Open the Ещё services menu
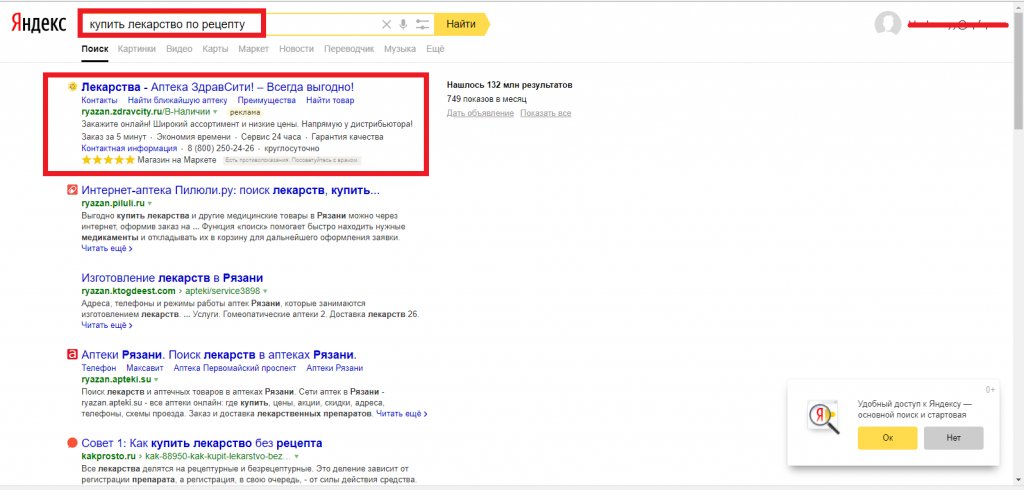This screenshot has width=1024, height=490. pyautogui.click(x=435, y=48)
